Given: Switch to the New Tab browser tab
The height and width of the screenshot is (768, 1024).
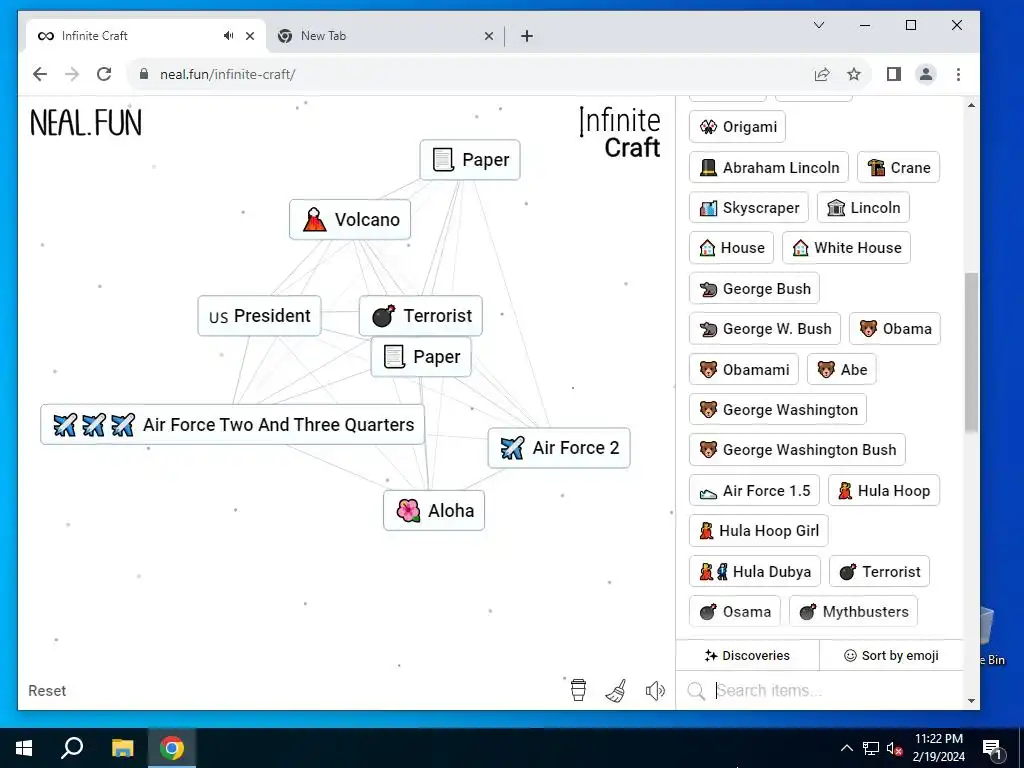Looking at the screenshot, I should (x=385, y=36).
